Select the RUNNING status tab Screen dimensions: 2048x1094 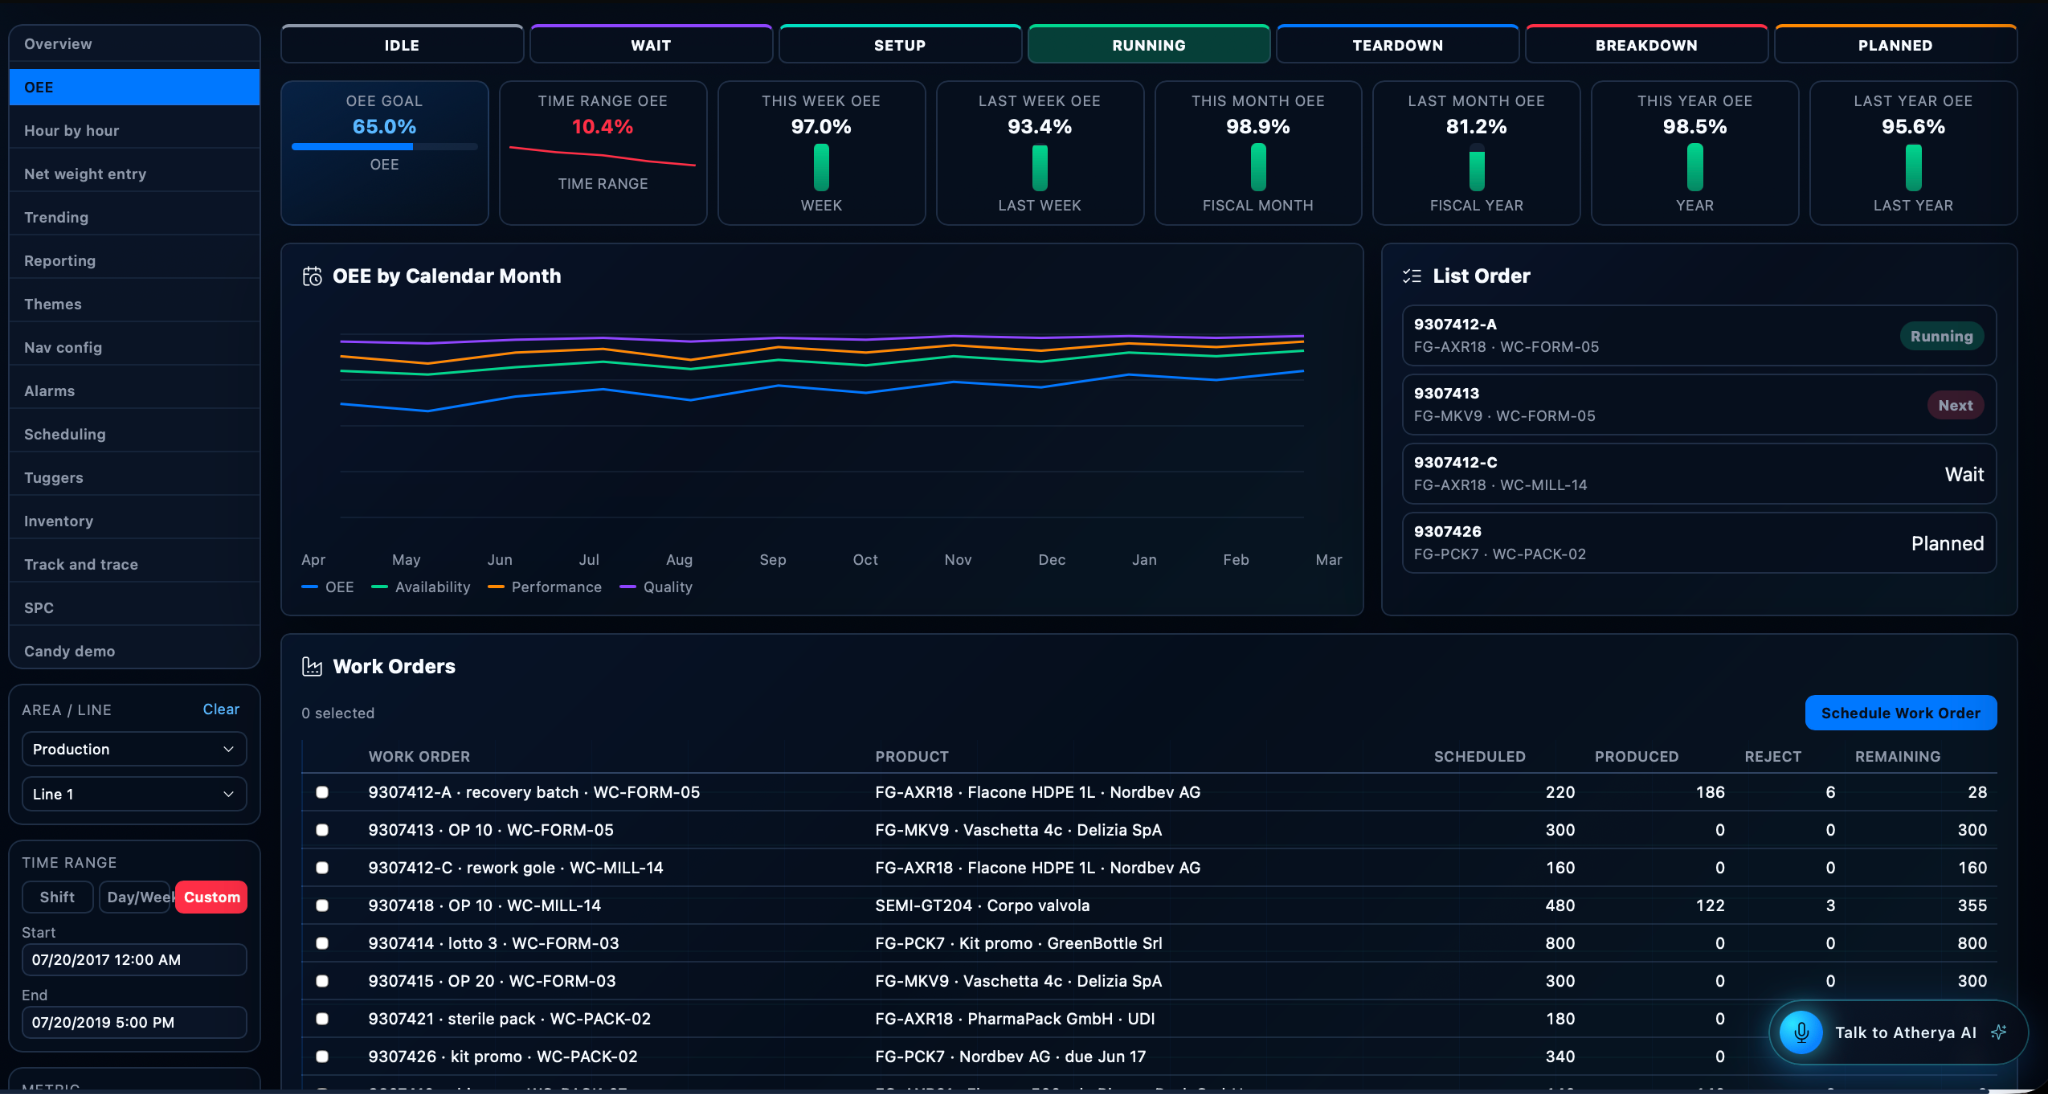(1149, 45)
